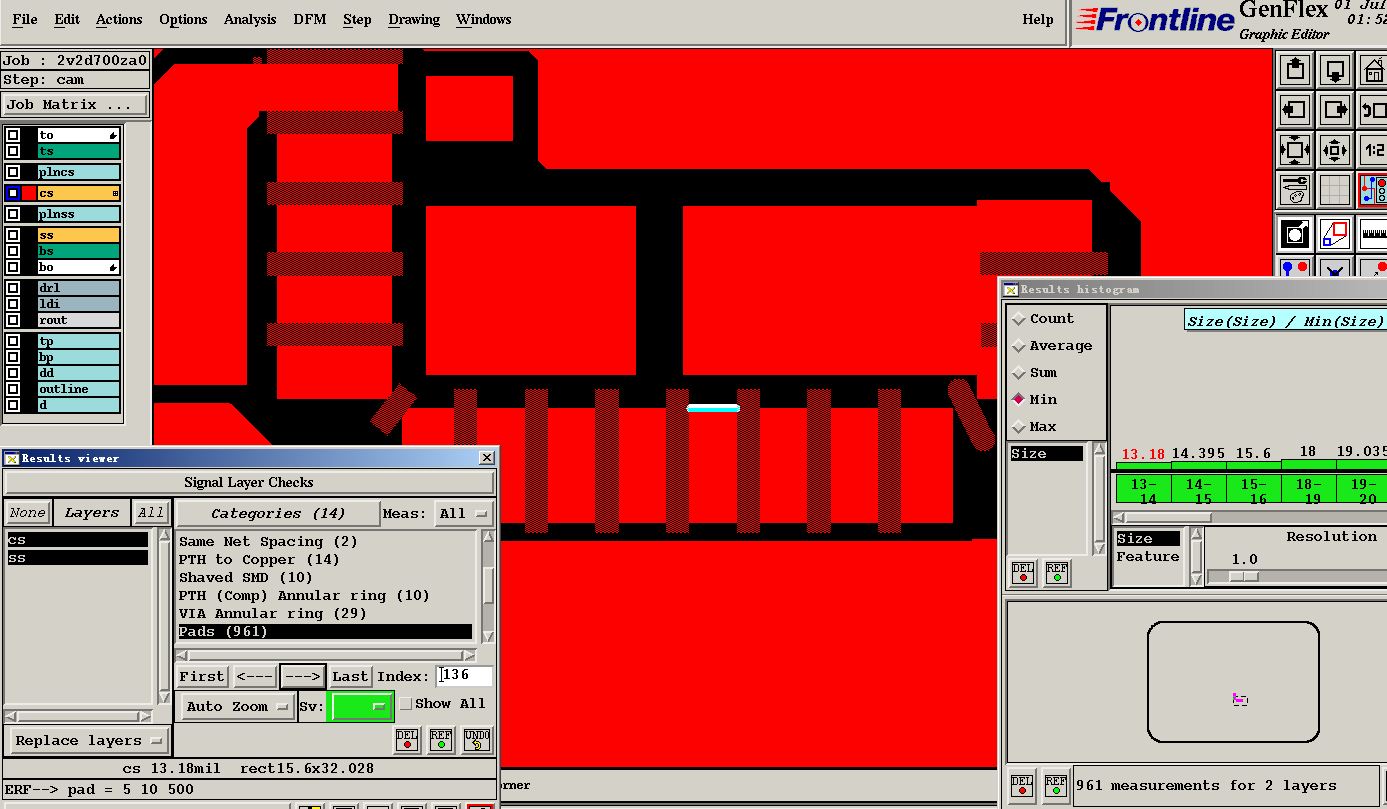Click the First result button
The width and height of the screenshot is (1387, 809).
(202, 677)
